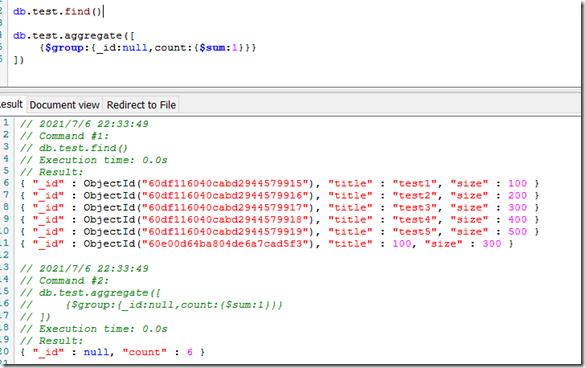This screenshot has height=368, width=585.
Task: Select the Result tab
Action: coord(11,105)
